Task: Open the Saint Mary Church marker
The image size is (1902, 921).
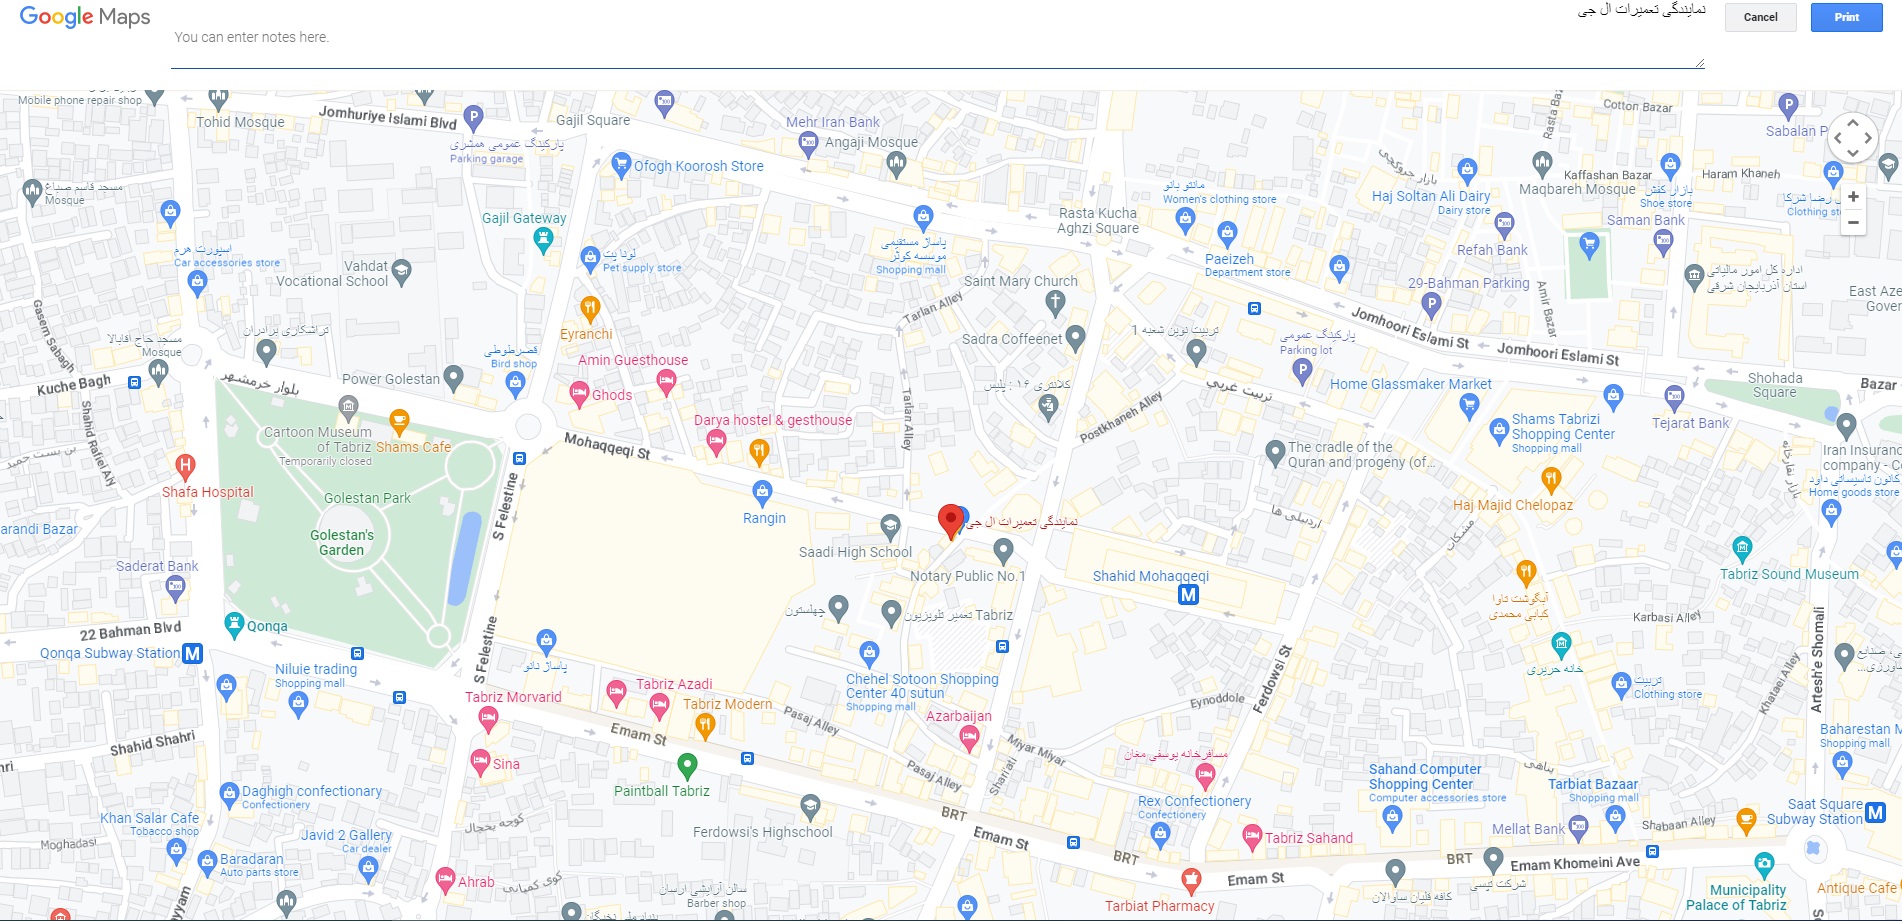Action: pyautogui.click(x=1055, y=302)
